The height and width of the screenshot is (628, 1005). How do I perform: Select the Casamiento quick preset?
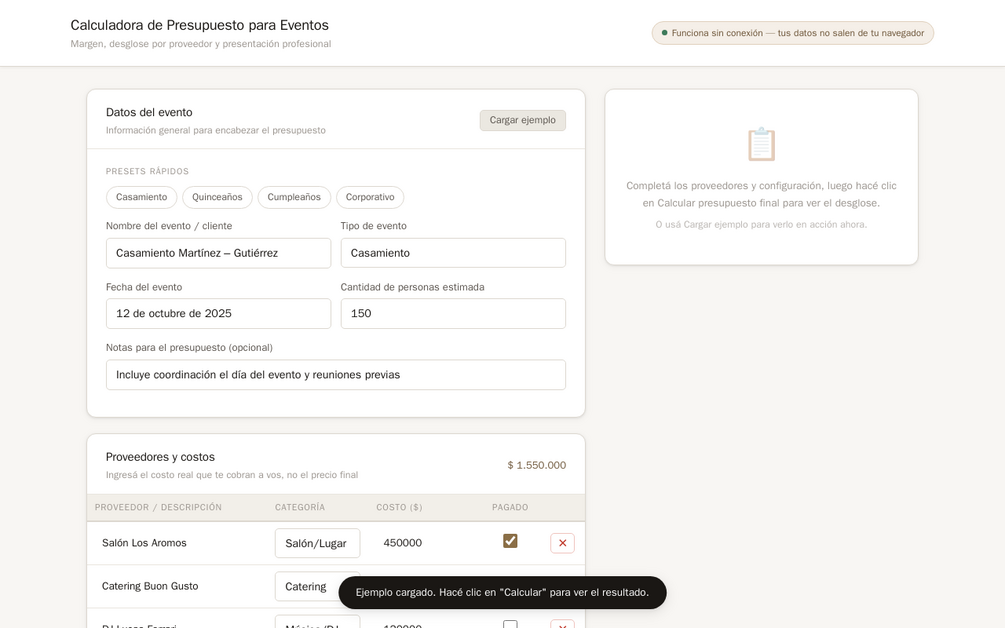(142, 197)
